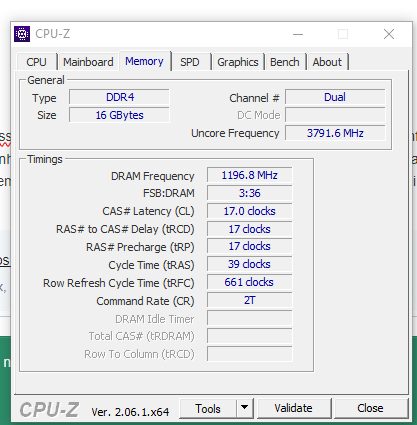Click the Validate button
This screenshot has width=417, height=425.
click(293, 408)
